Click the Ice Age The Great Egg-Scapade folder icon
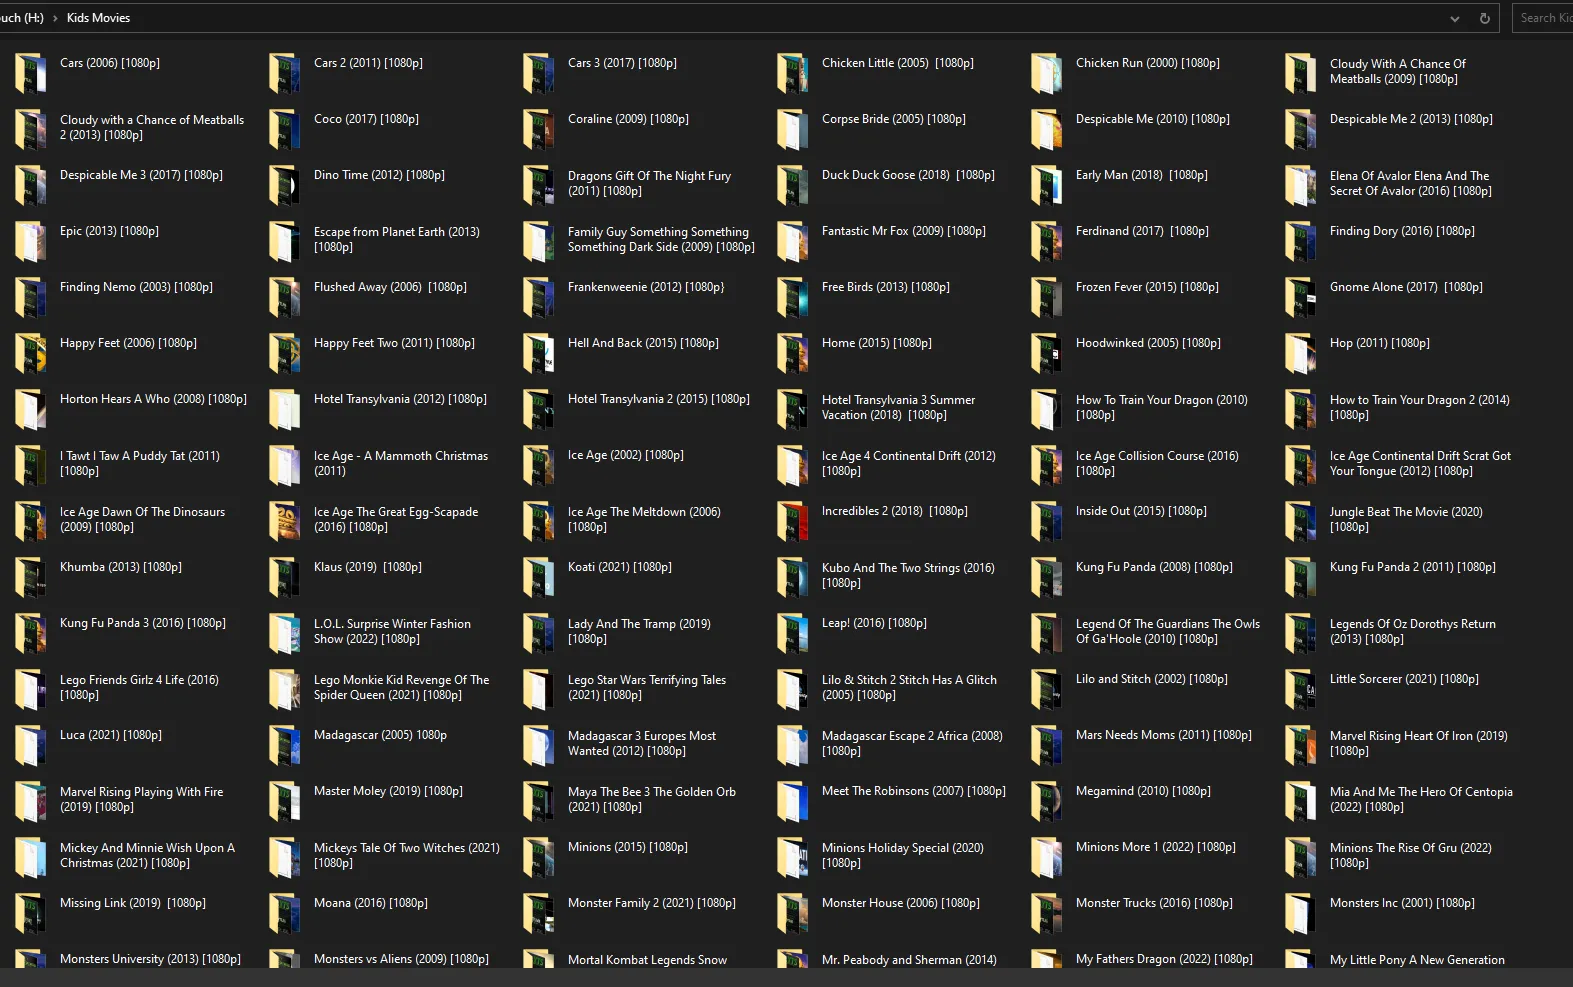 point(285,521)
